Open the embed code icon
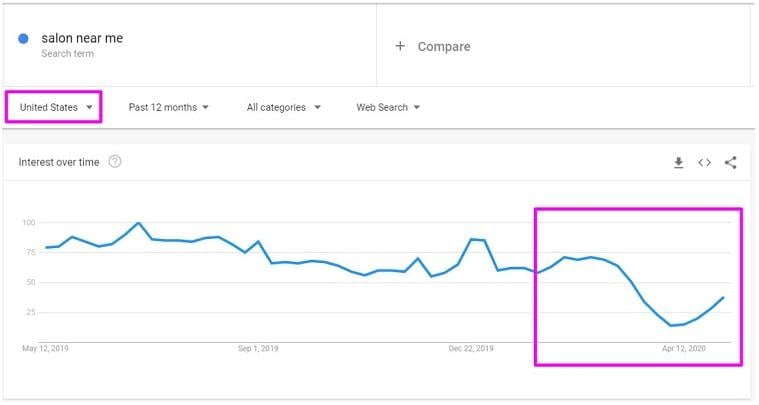Image resolution: width=759 pixels, height=405 pixels. 704,163
